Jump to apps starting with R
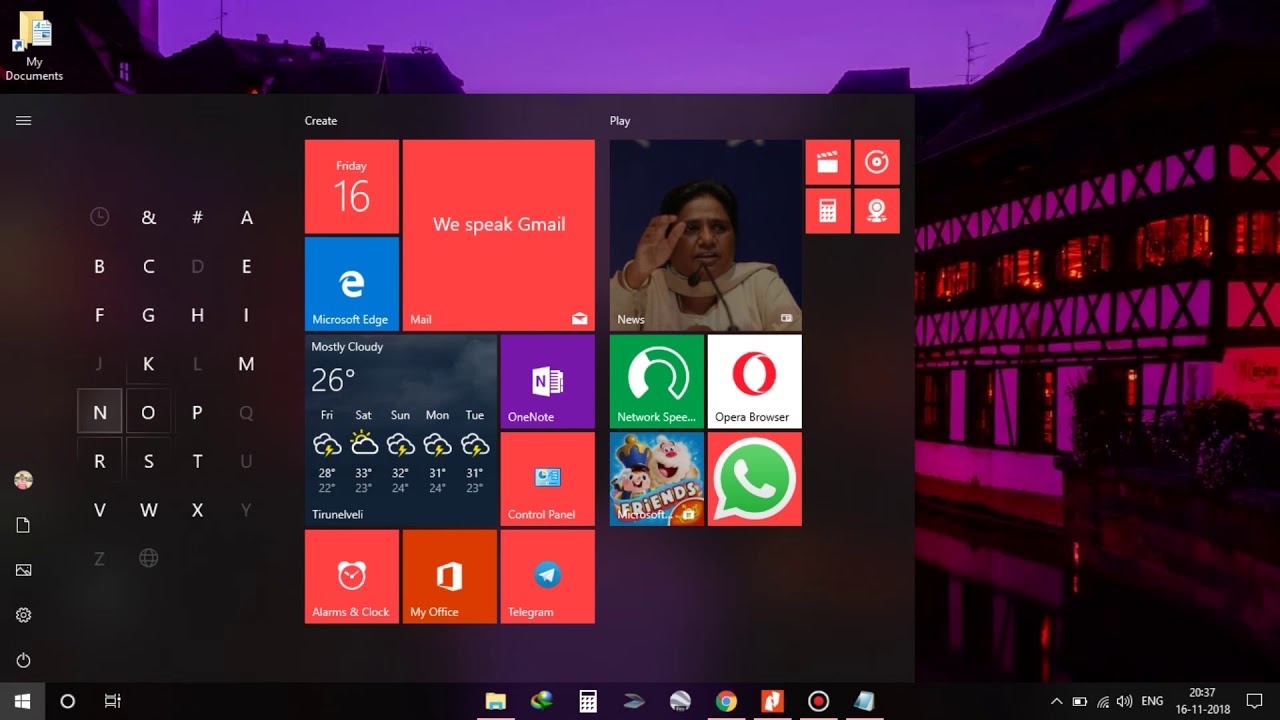Image resolution: width=1280 pixels, height=720 pixels. (99, 461)
